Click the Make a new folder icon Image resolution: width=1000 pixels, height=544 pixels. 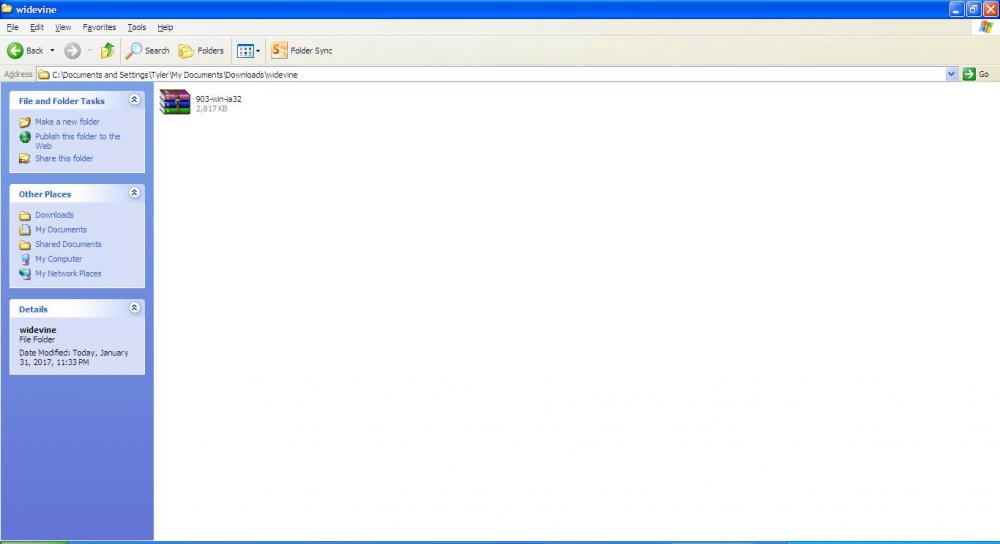[x=25, y=122]
